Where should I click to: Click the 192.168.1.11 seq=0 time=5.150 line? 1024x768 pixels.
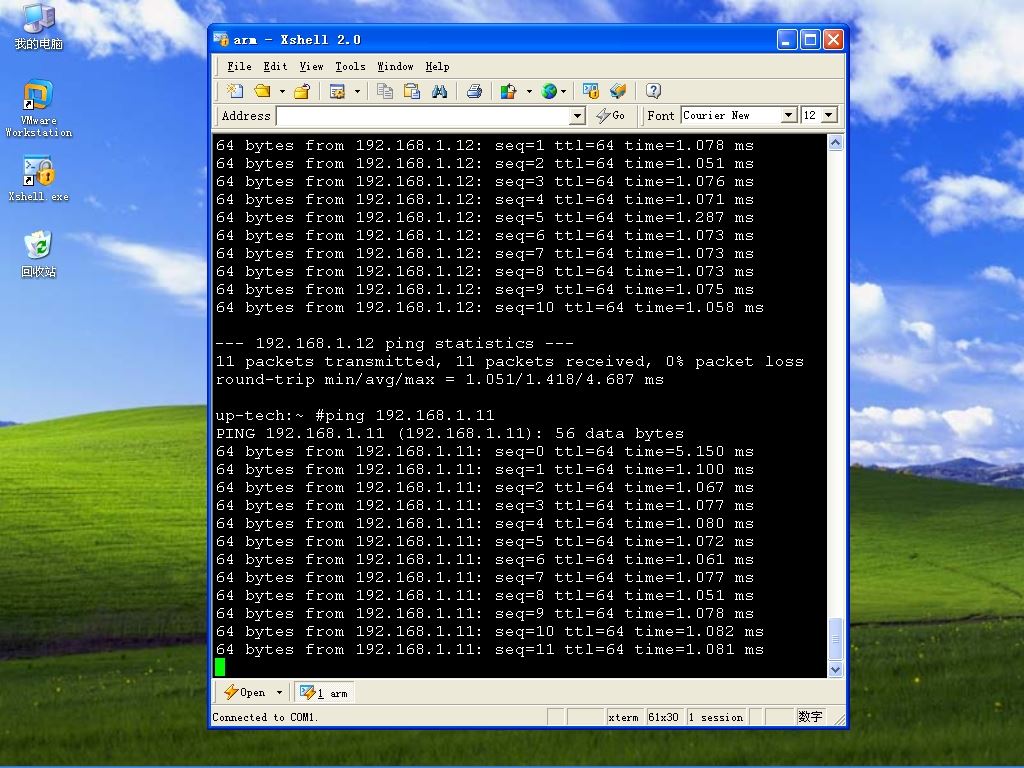click(485, 451)
